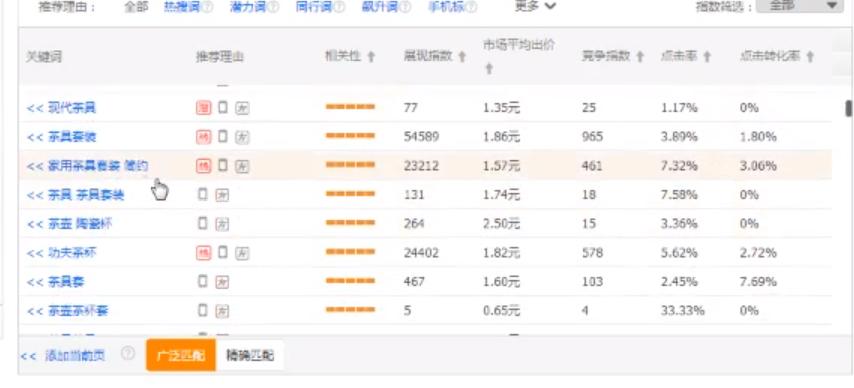Click the 7.69% conversion rate value
Screen dimensions: 854x388
pos(758,282)
